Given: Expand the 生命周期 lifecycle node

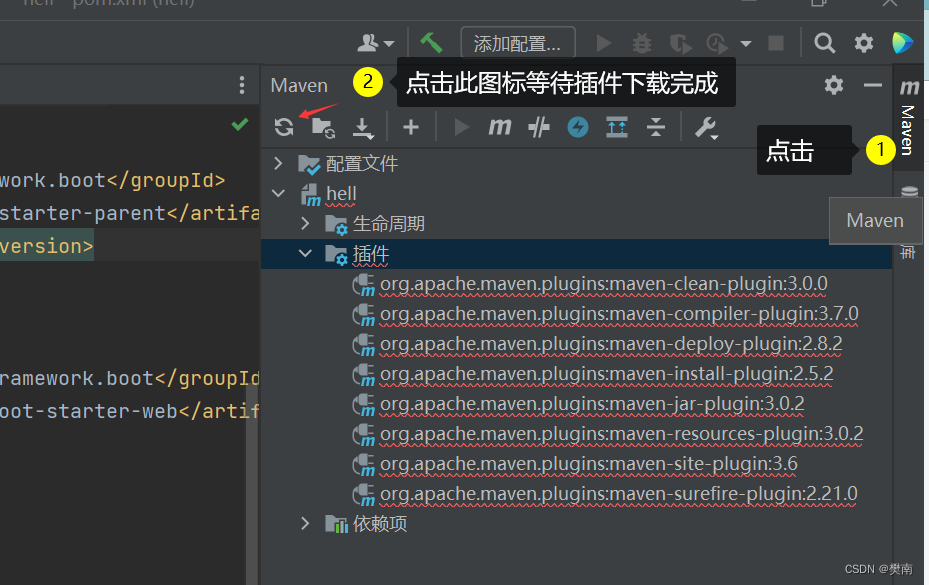Looking at the screenshot, I should click(306, 223).
